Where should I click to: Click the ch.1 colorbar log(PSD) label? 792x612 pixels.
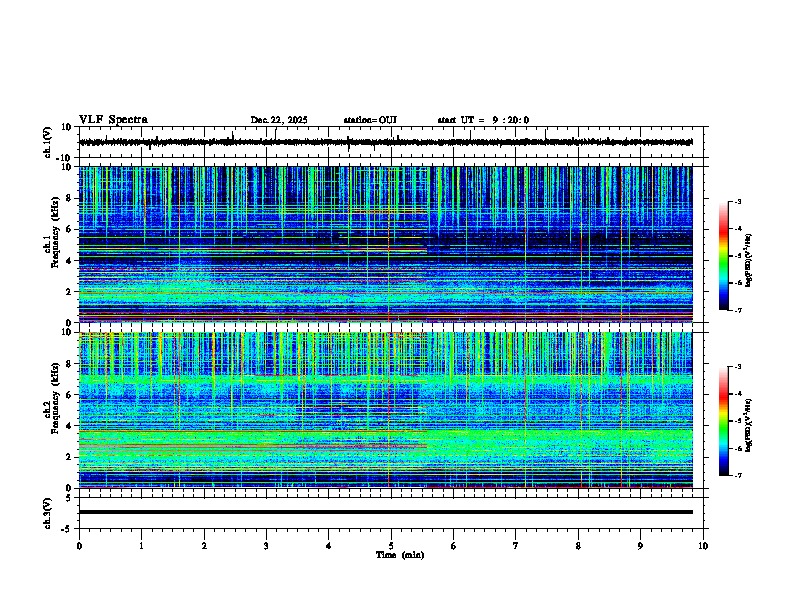point(748,261)
